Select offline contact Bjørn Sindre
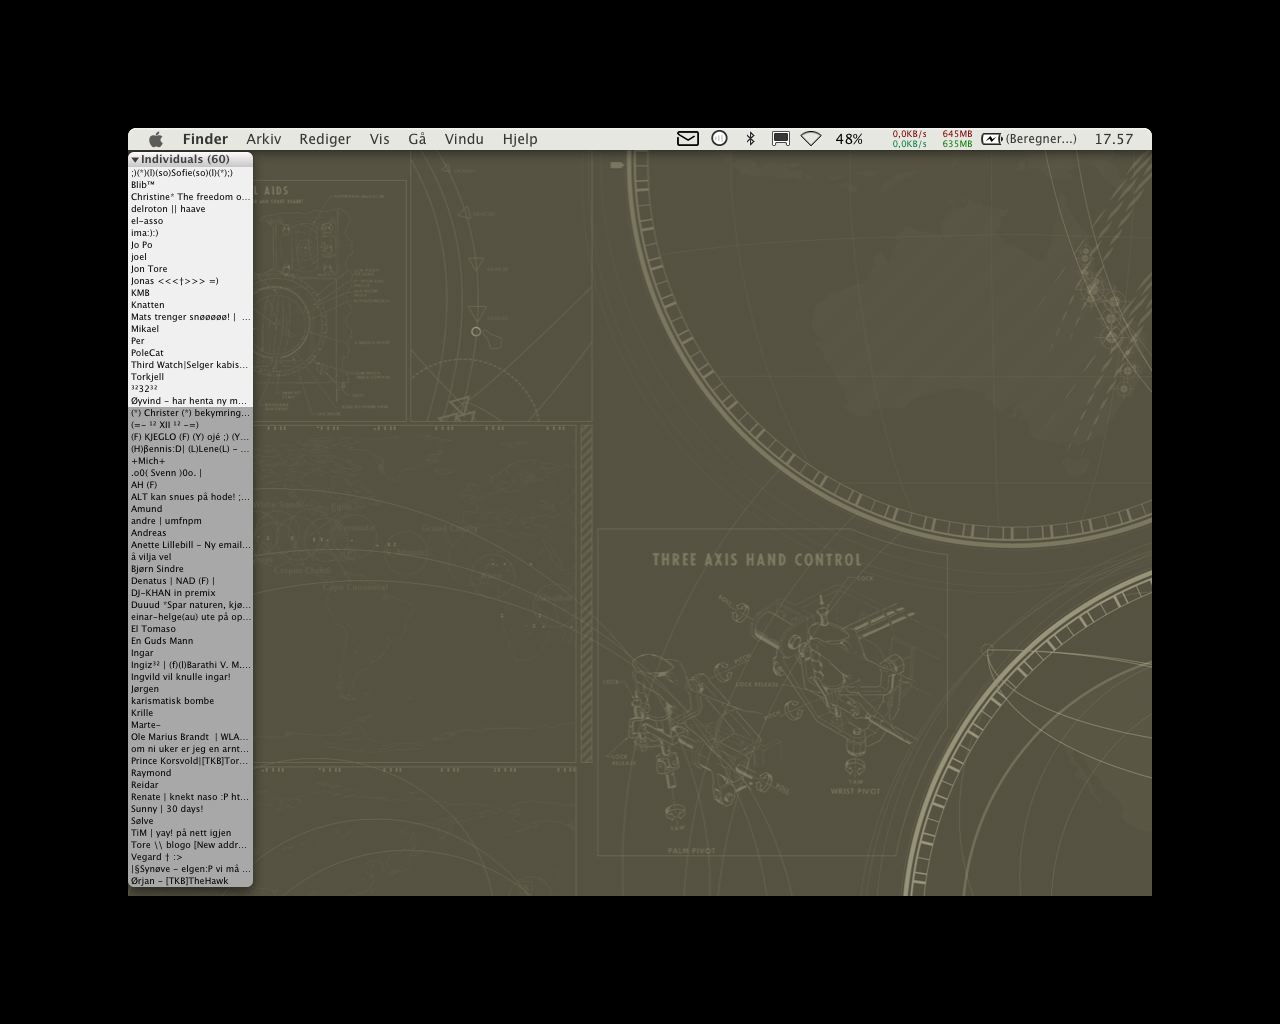The height and width of the screenshot is (1024, 1280). point(190,569)
